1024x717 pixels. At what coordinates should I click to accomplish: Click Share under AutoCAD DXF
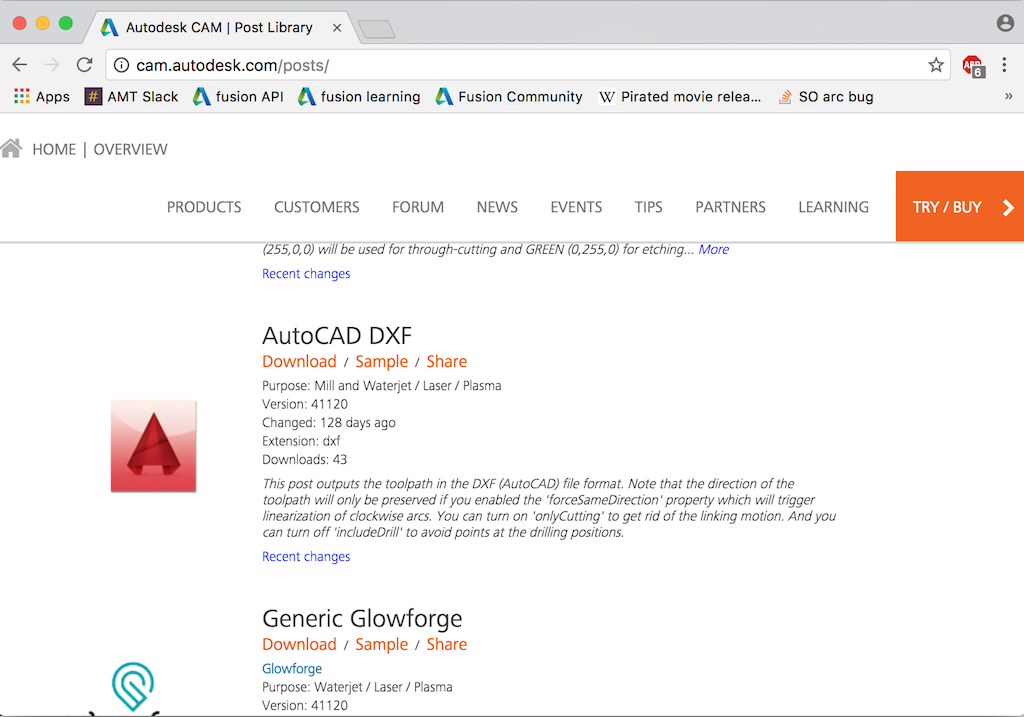[447, 362]
